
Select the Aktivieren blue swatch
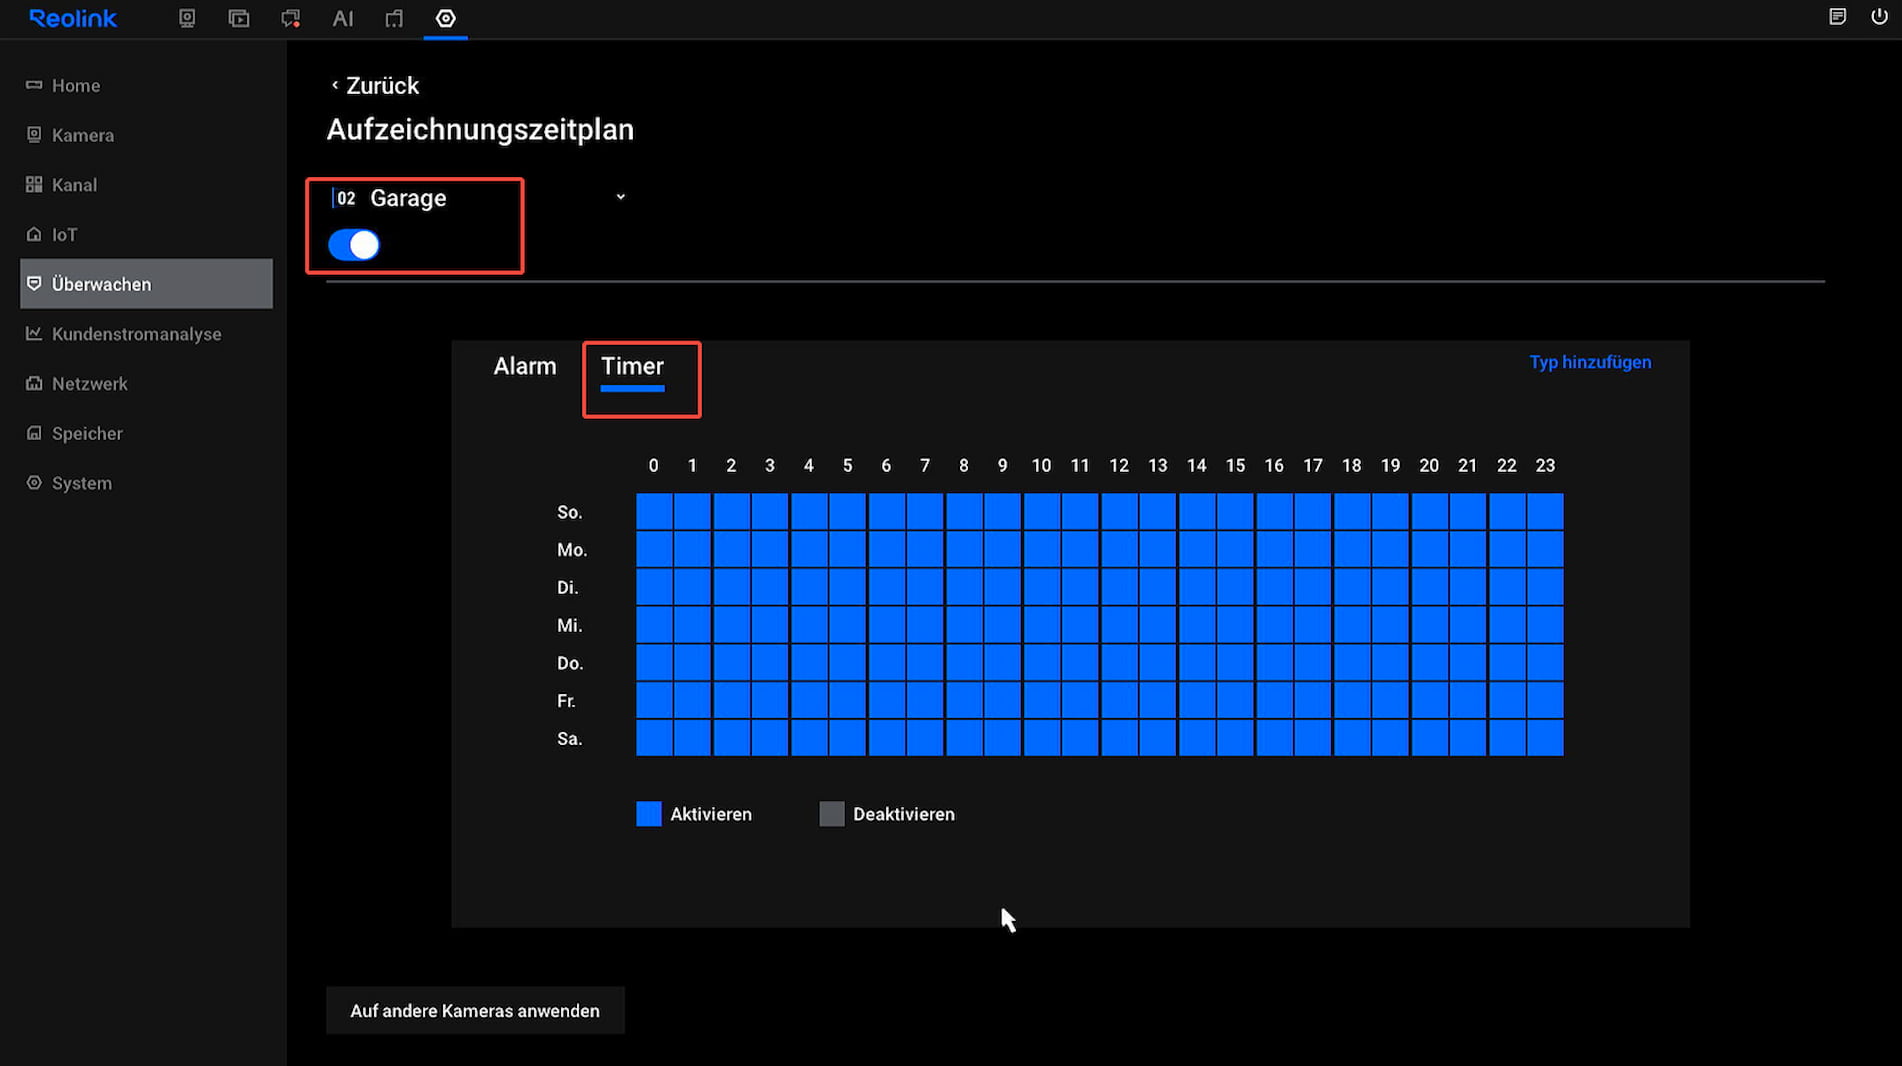(x=649, y=814)
